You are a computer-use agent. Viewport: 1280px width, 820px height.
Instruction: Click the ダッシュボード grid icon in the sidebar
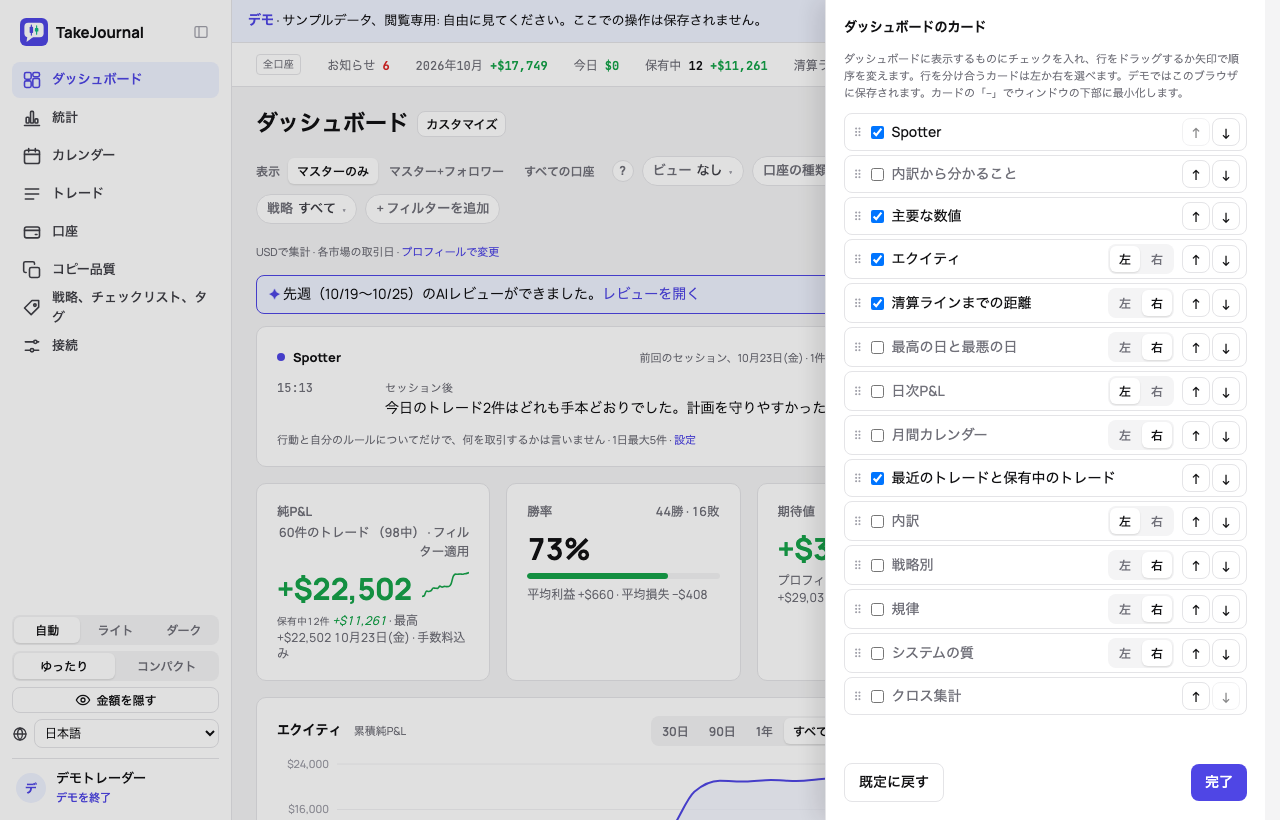coord(32,80)
